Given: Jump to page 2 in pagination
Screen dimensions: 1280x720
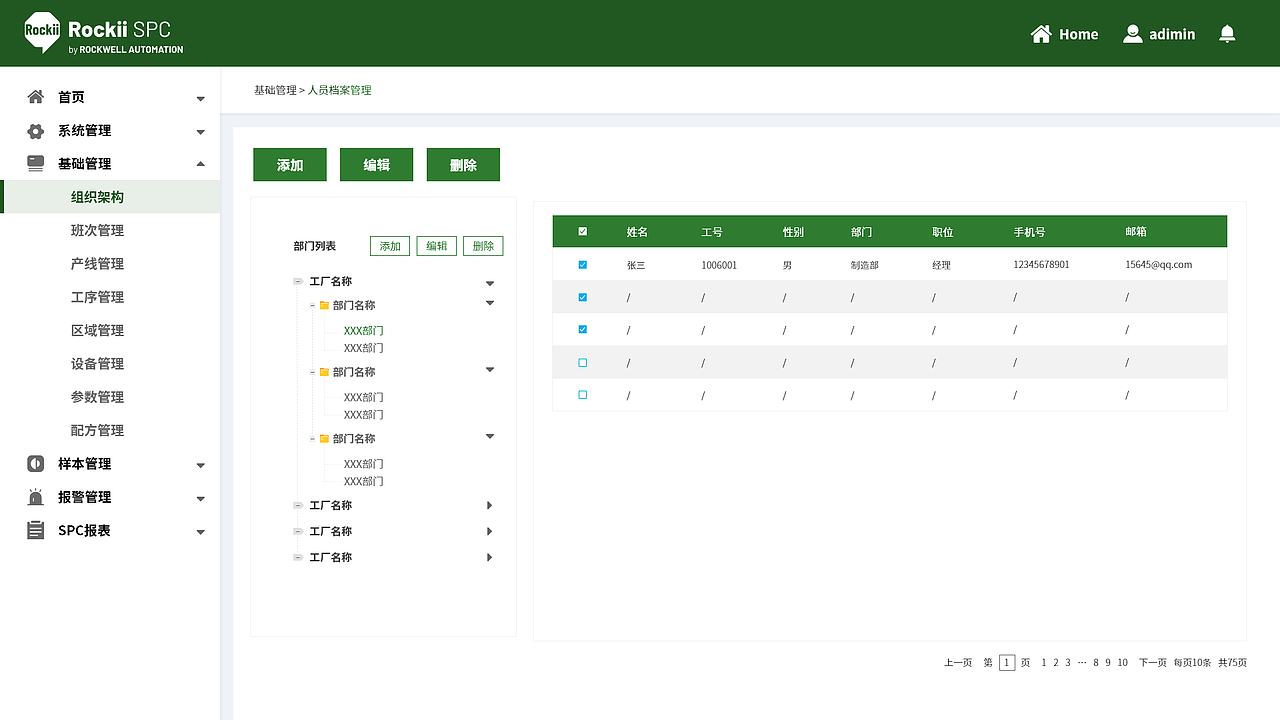Looking at the screenshot, I should (x=1056, y=663).
